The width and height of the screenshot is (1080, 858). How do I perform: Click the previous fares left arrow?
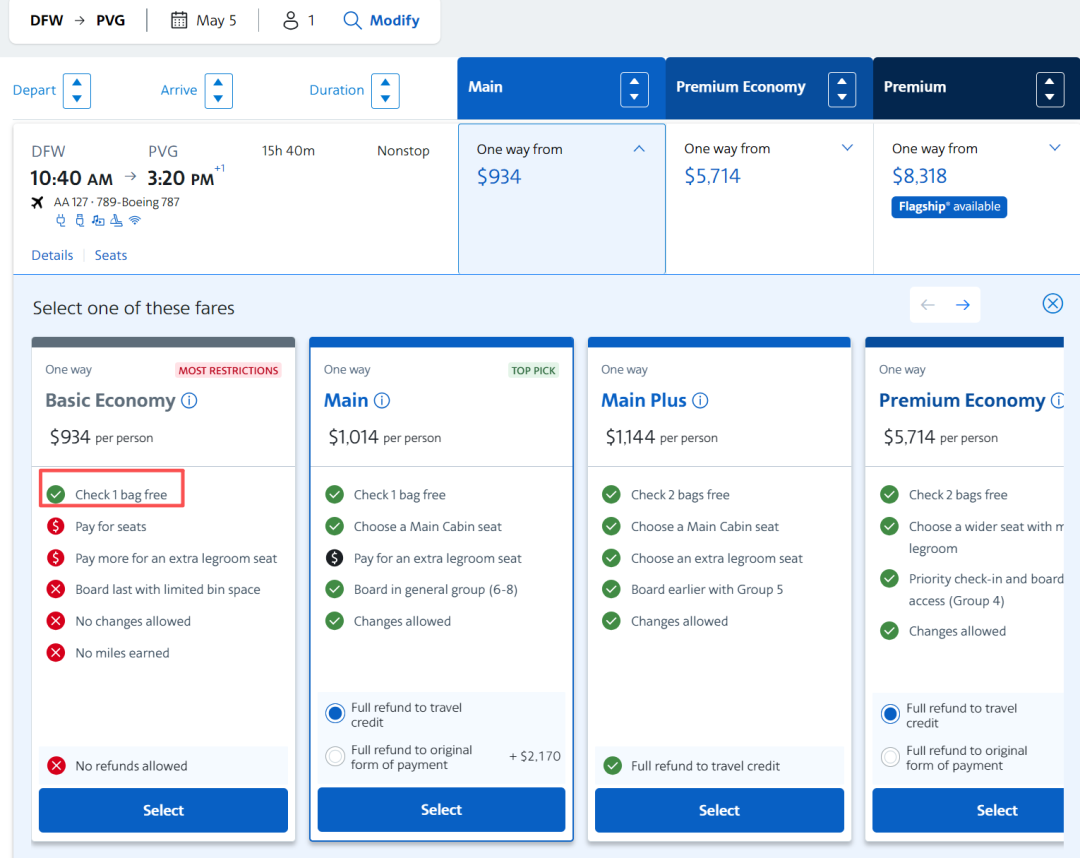click(x=928, y=305)
